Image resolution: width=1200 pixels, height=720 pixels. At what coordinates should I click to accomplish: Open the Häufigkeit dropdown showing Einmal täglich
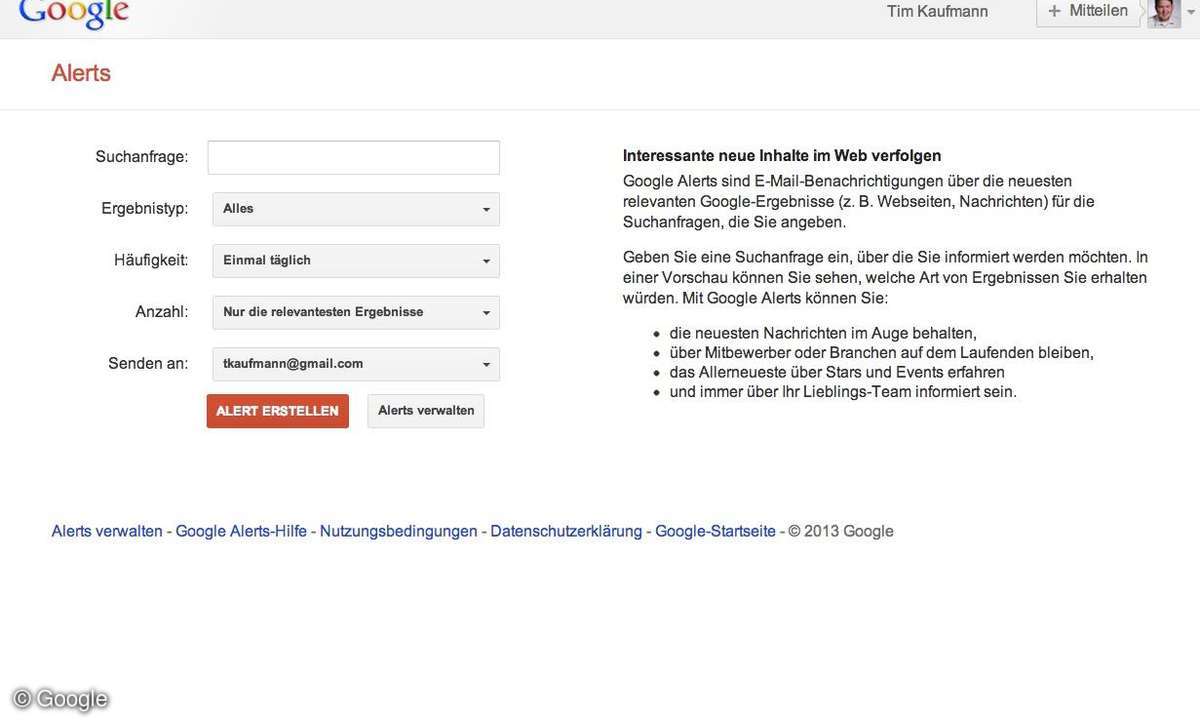pos(356,261)
